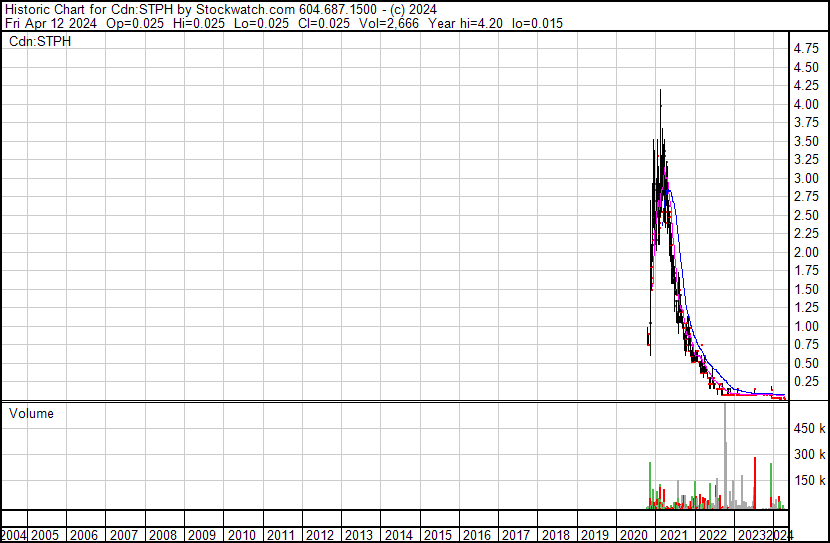Viewport: 830px width, 543px height.
Task: Select the 2022 year label
Action: tap(713, 535)
